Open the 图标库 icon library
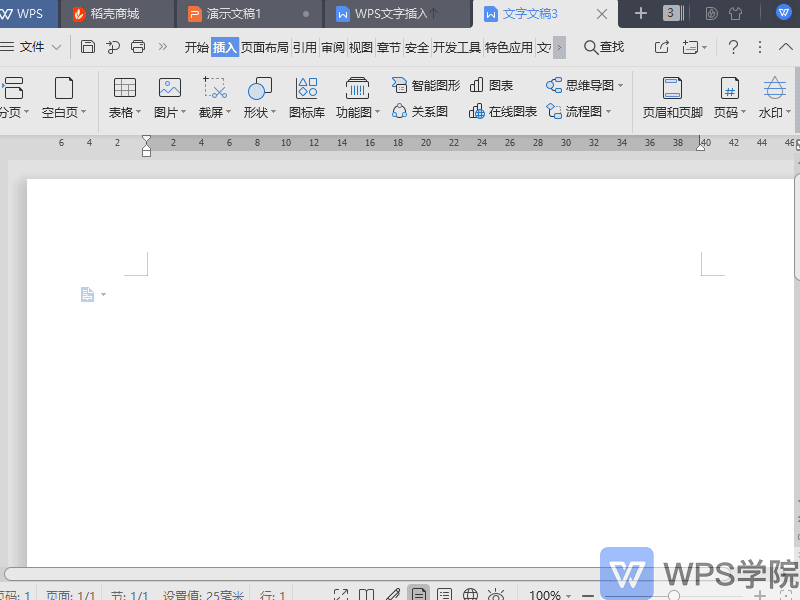The image size is (800, 600). click(x=306, y=88)
